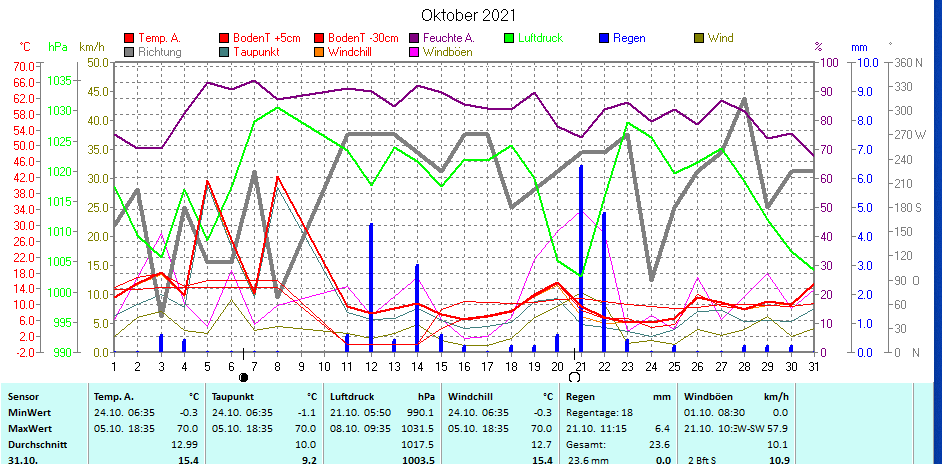Click the Temp. A. legend label
Screen dimensions: 942x464
(x=159, y=38)
